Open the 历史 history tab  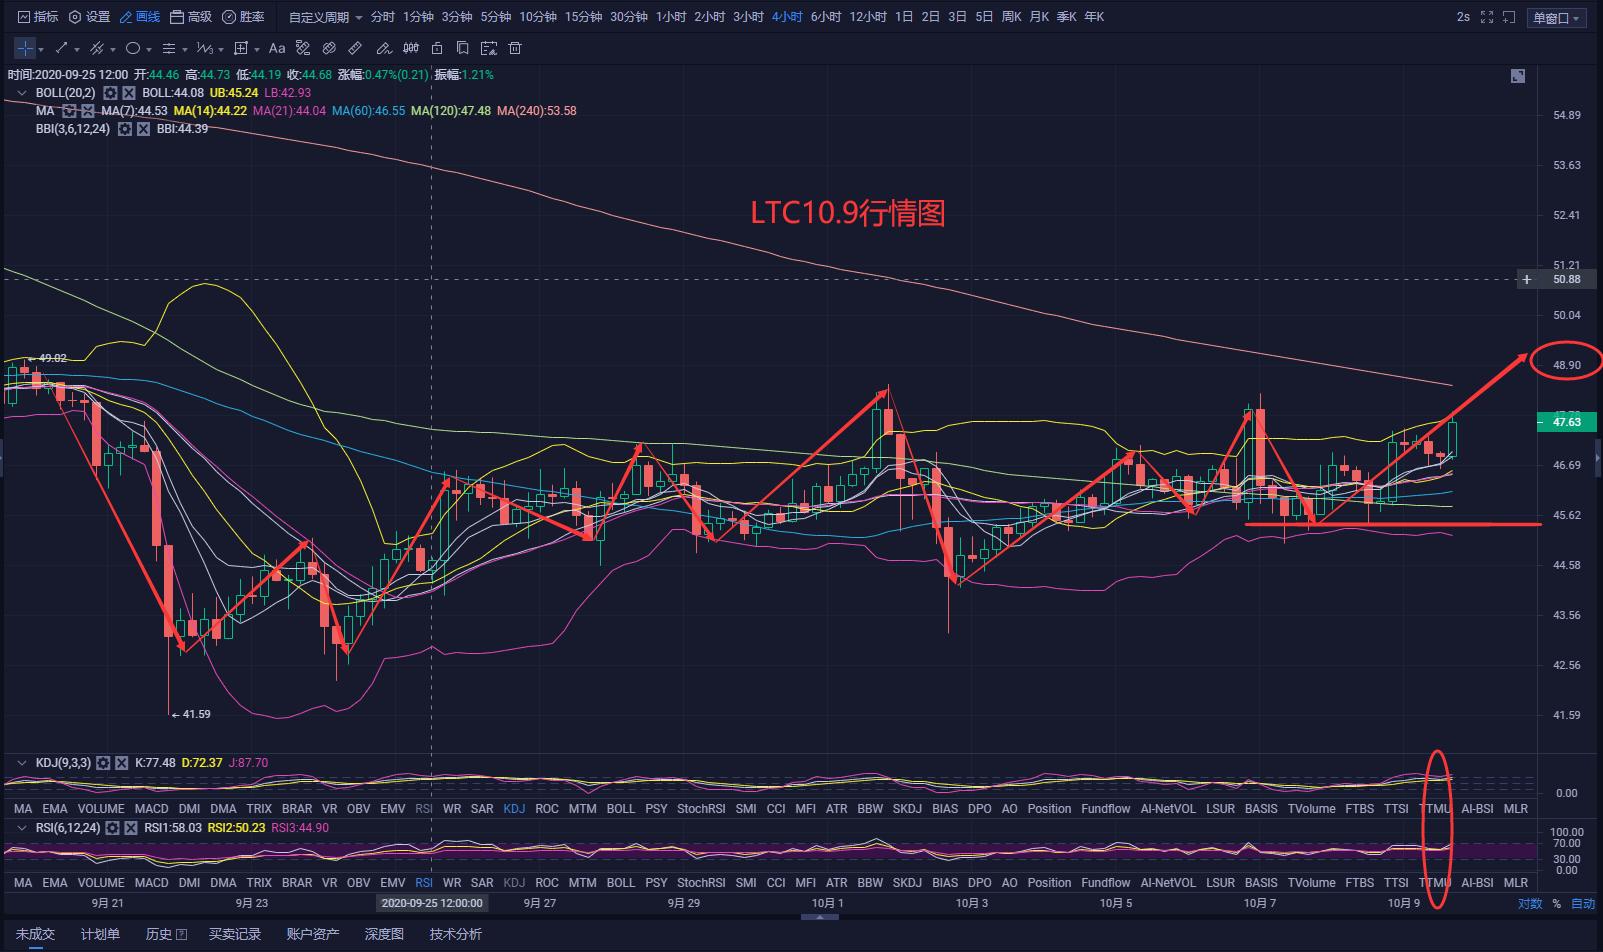(x=165, y=934)
